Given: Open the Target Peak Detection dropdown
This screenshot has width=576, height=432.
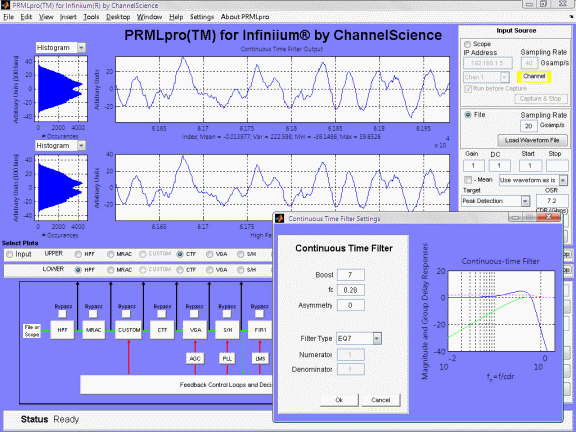Looking at the screenshot, I should click(x=496, y=201).
